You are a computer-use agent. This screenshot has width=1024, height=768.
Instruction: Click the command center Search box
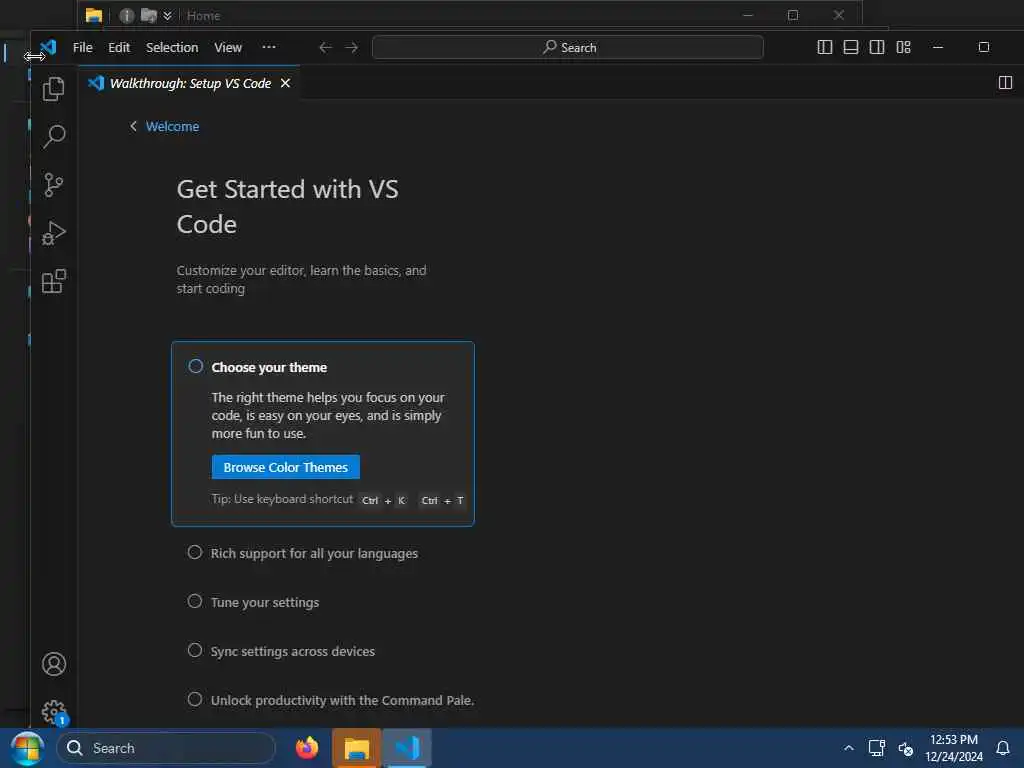[568, 48]
